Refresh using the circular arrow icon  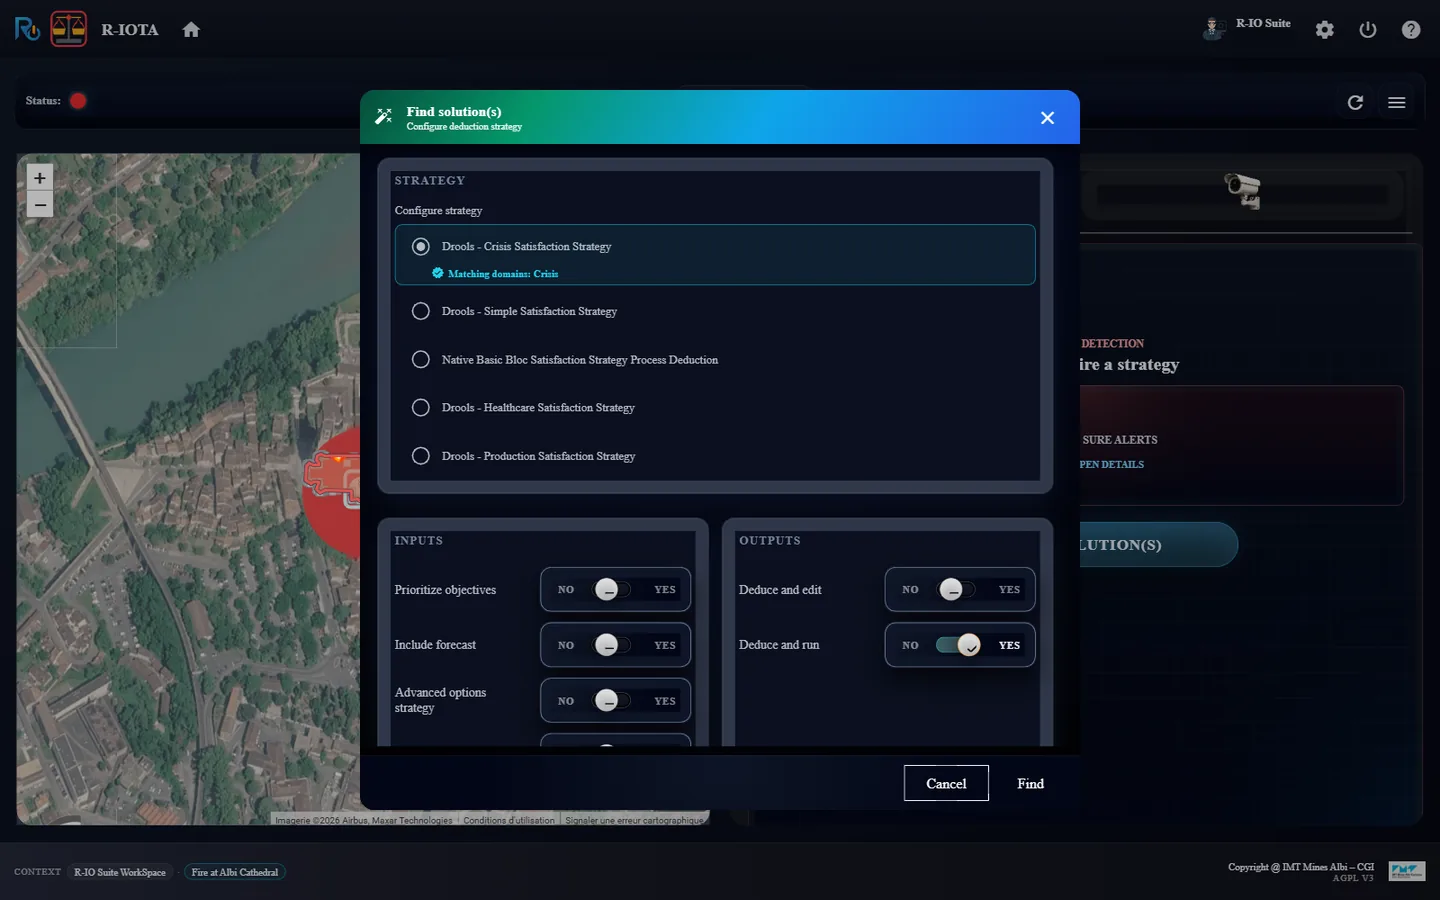[1355, 102]
